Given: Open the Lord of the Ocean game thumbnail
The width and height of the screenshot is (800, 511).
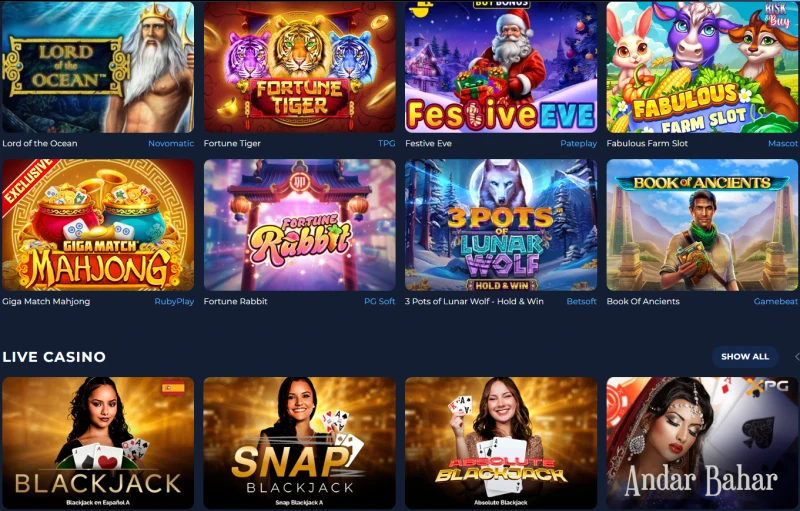Looking at the screenshot, I should click(98, 67).
